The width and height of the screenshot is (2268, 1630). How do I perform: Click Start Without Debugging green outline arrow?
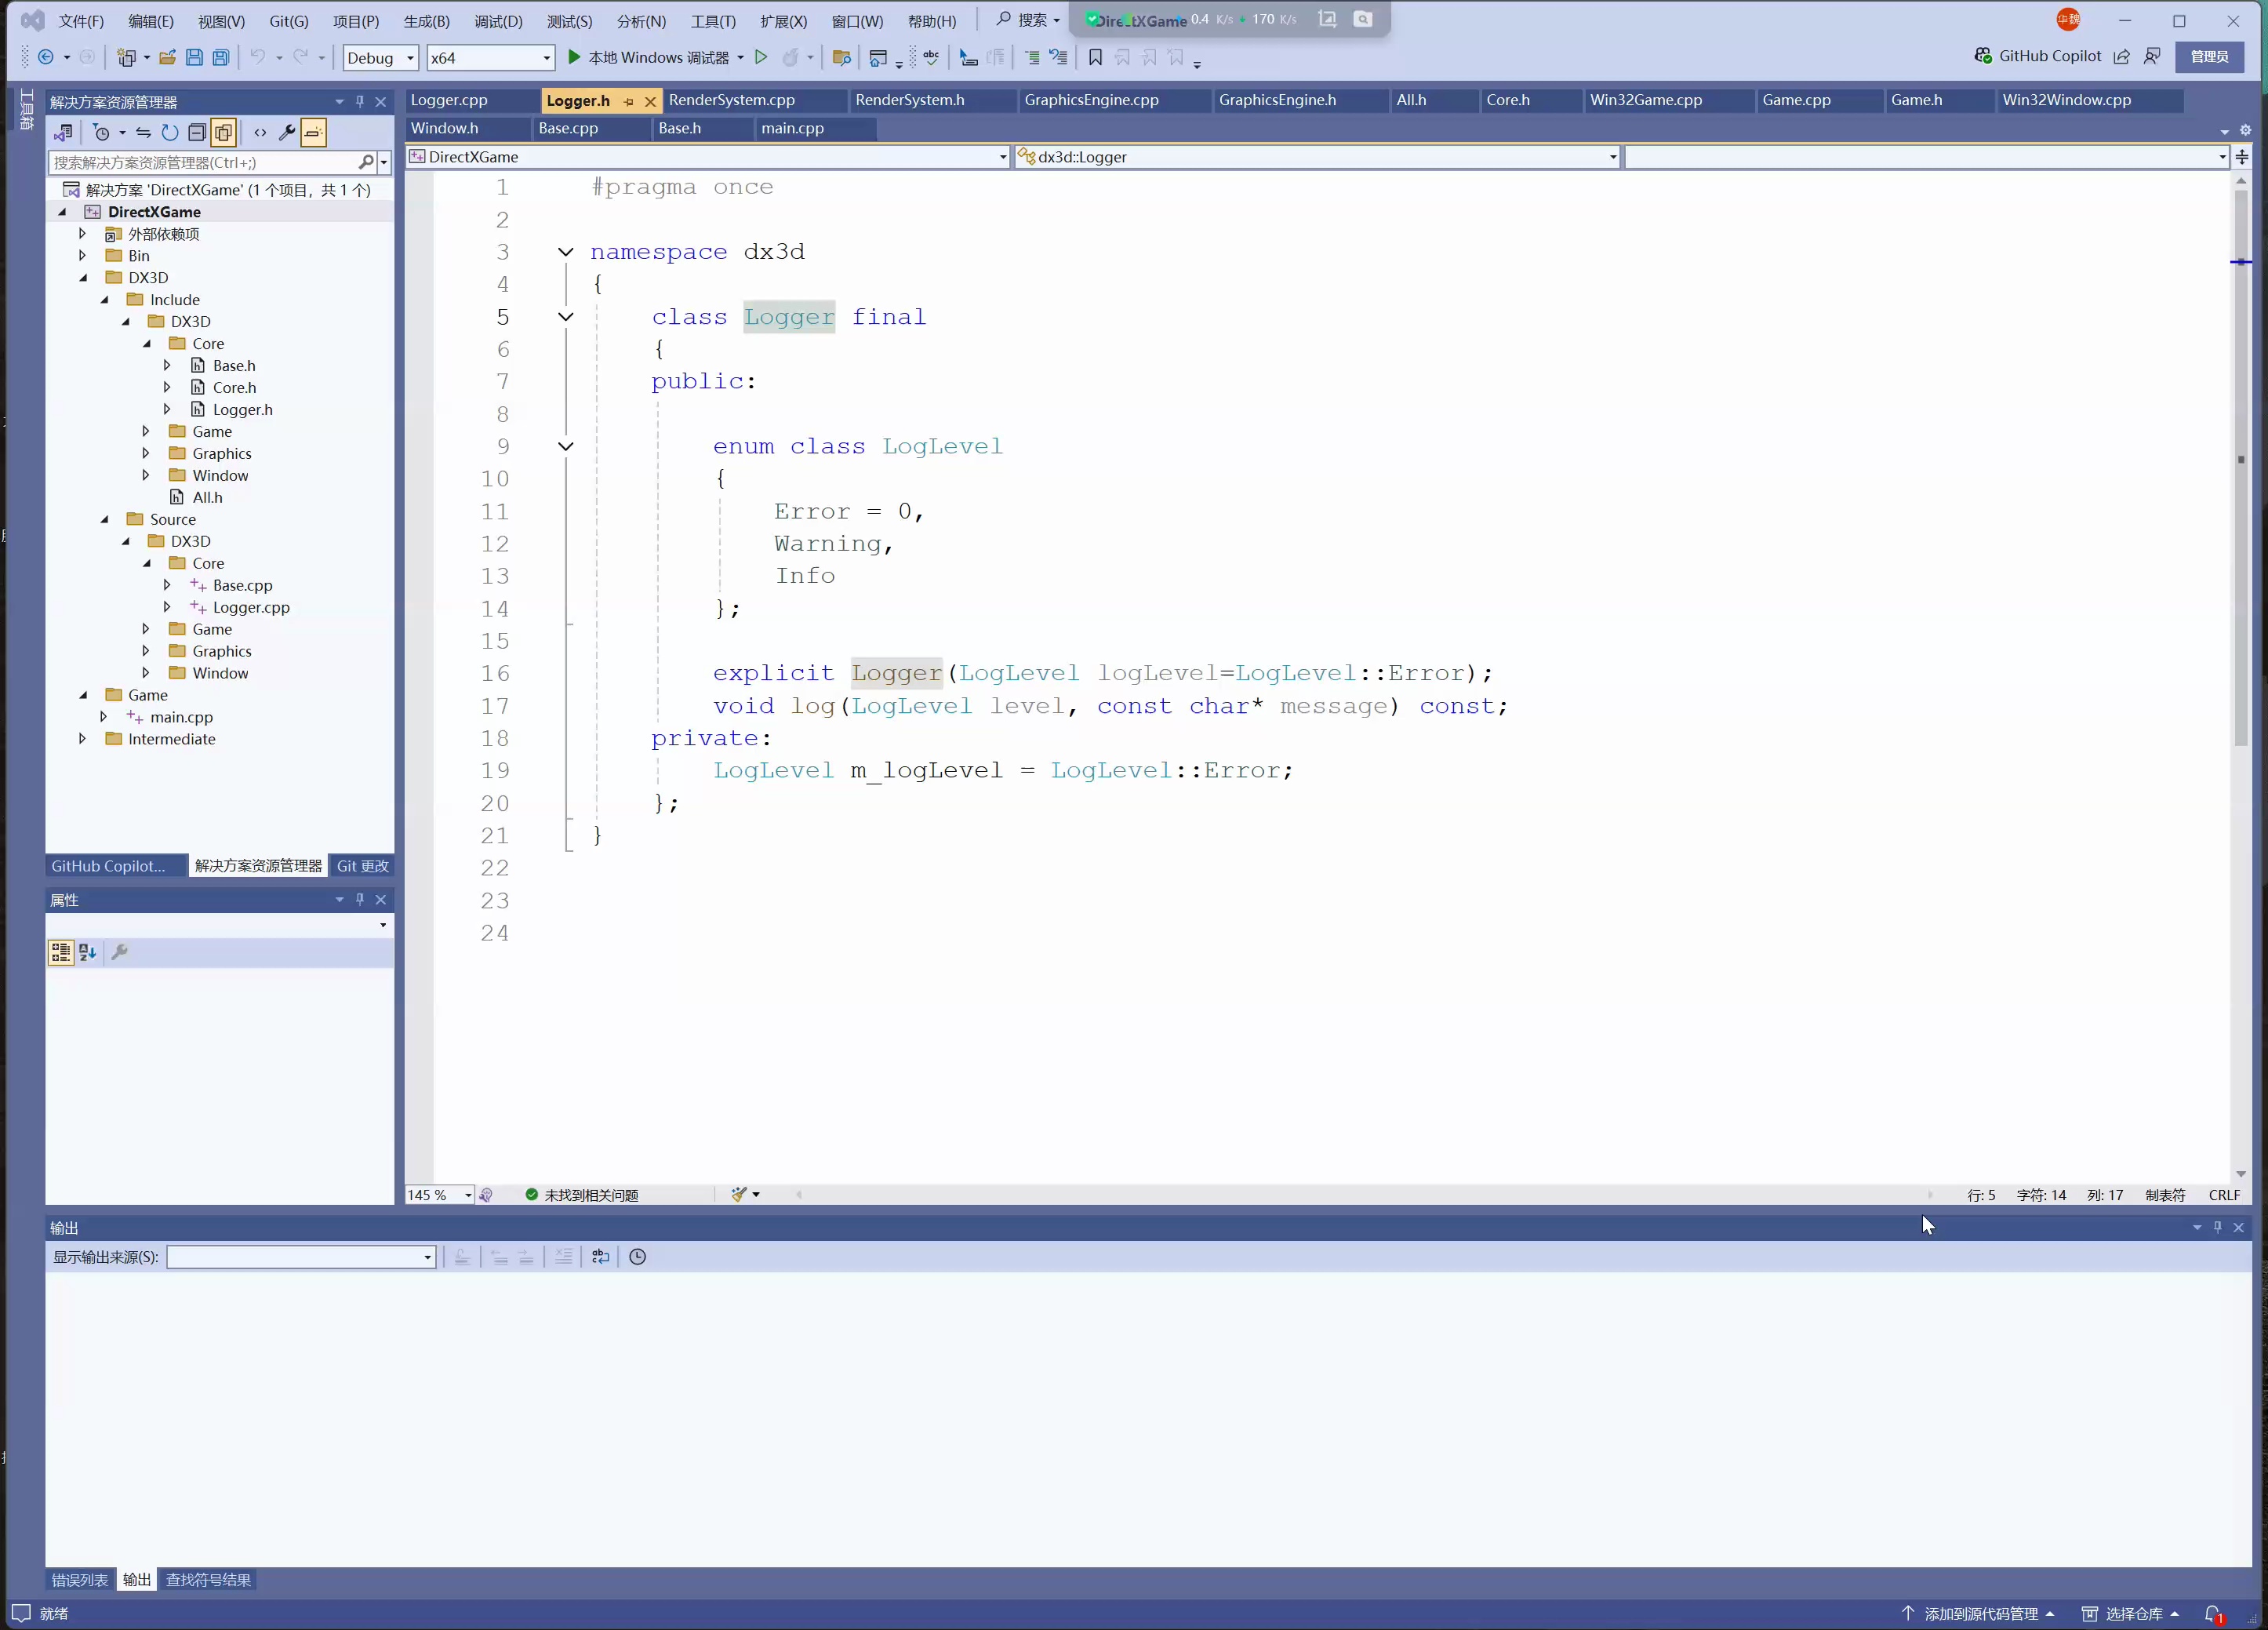[x=761, y=58]
